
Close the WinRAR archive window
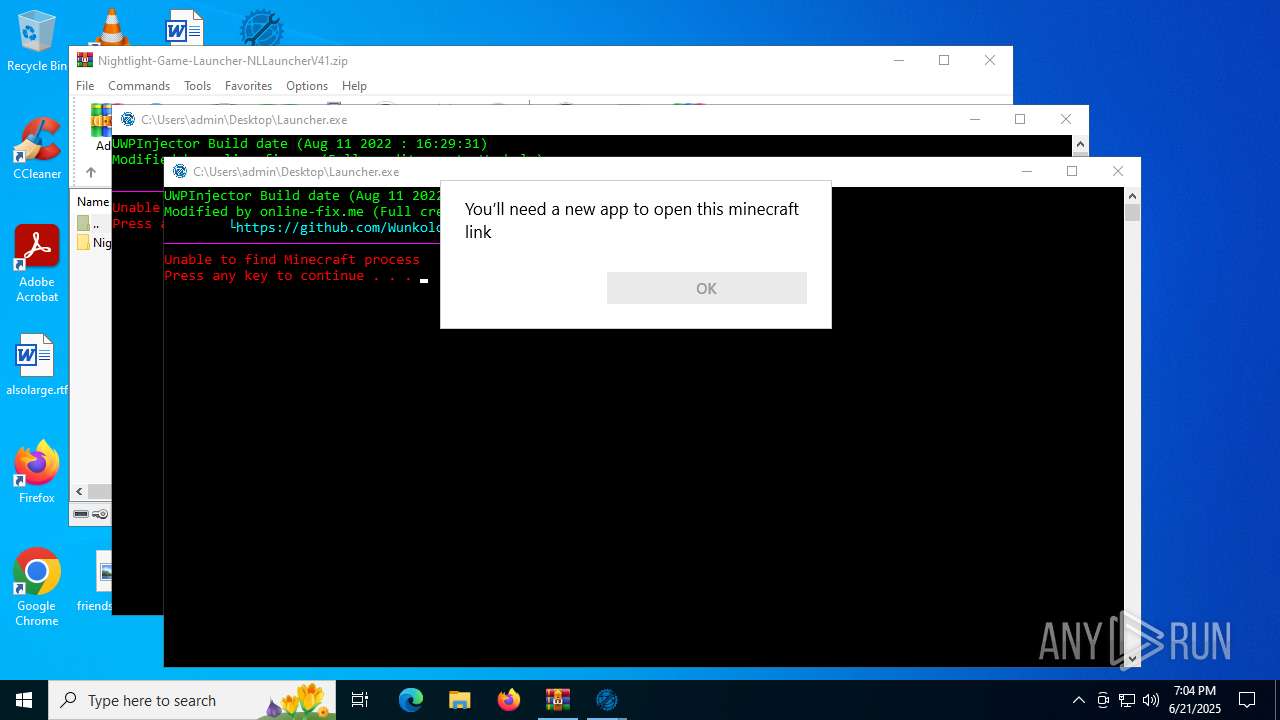pyautogui.click(x=990, y=60)
